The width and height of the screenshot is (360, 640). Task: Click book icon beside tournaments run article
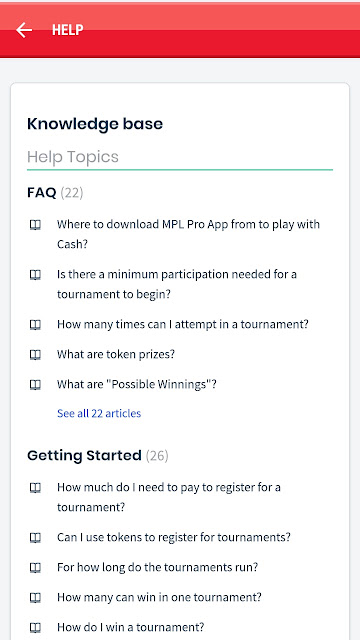coord(36,568)
